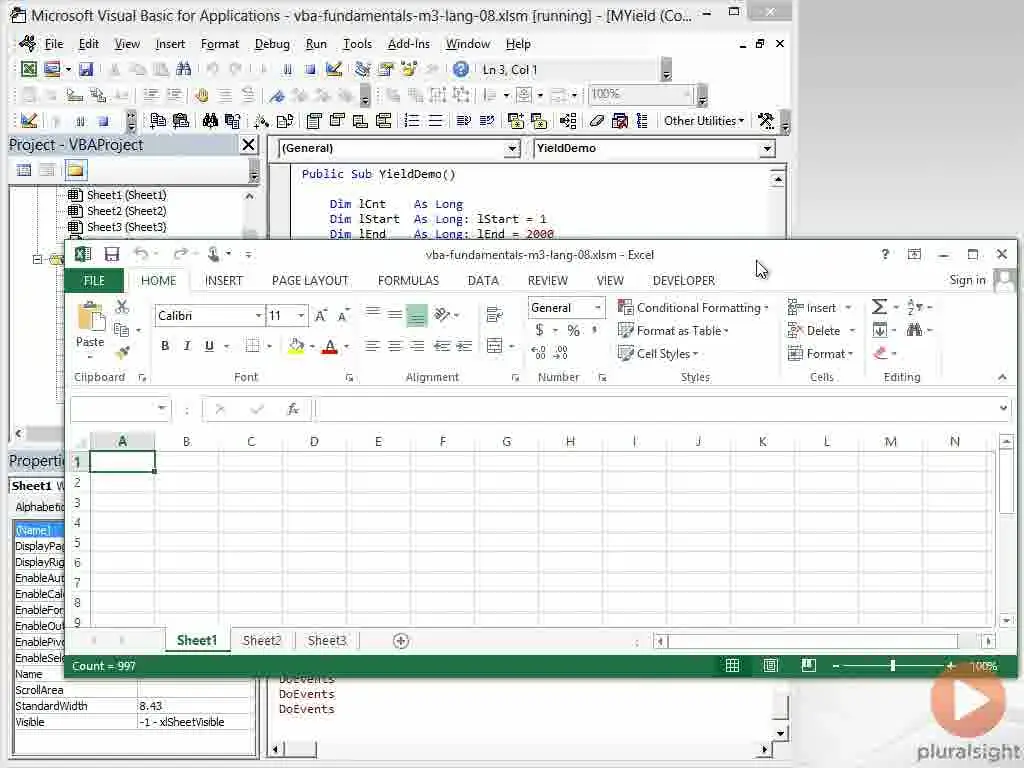Viewport: 1024px width, 768px height.
Task: Click the AutoSum sigma icon
Action: 880,307
